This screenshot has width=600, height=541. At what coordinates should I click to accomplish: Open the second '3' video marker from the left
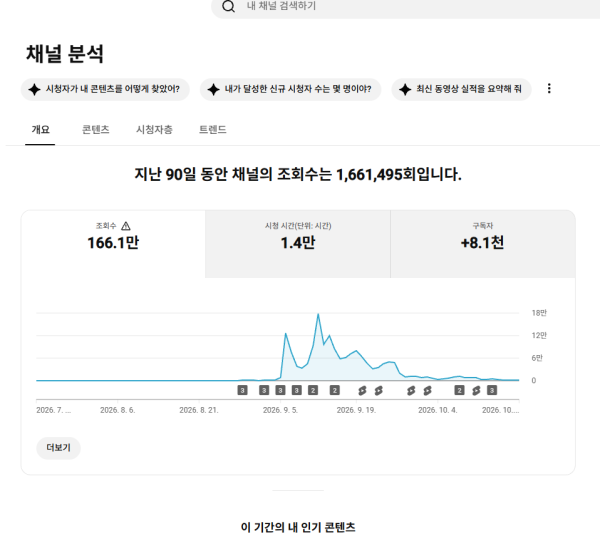pyautogui.click(x=264, y=390)
